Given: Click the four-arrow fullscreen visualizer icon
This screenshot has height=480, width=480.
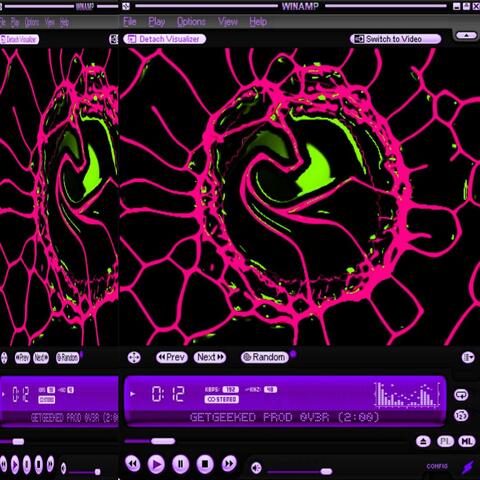Looking at the screenshot, I should pos(134,357).
